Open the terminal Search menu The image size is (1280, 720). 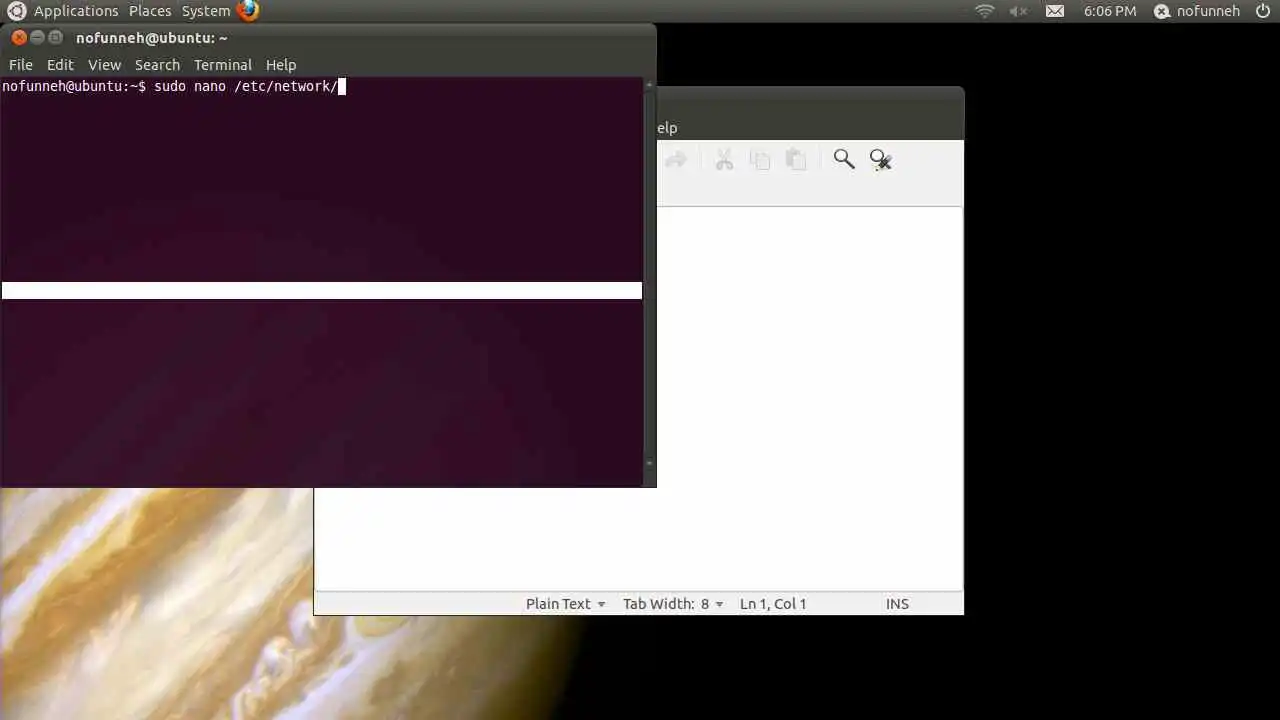coord(157,65)
